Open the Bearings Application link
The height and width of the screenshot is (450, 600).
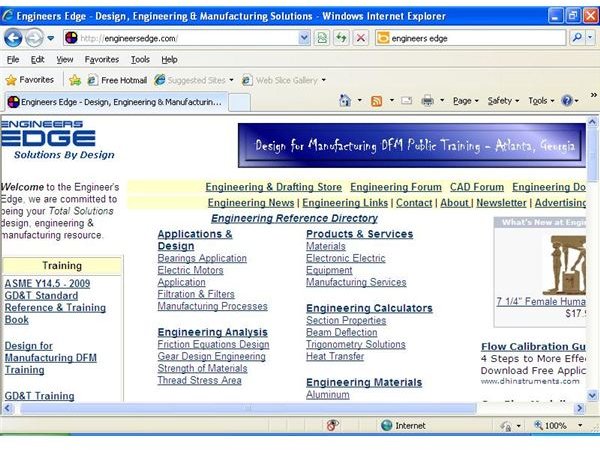[x=202, y=258]
